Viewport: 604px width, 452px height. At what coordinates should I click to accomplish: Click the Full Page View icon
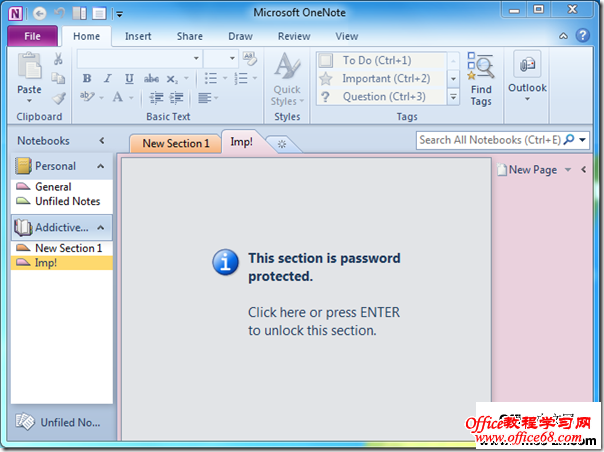pyautogui.click(x=99, y=14)
